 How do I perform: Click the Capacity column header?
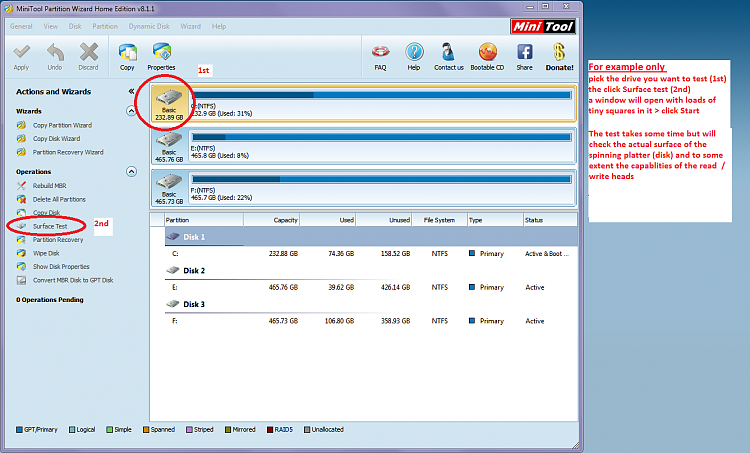272,220
